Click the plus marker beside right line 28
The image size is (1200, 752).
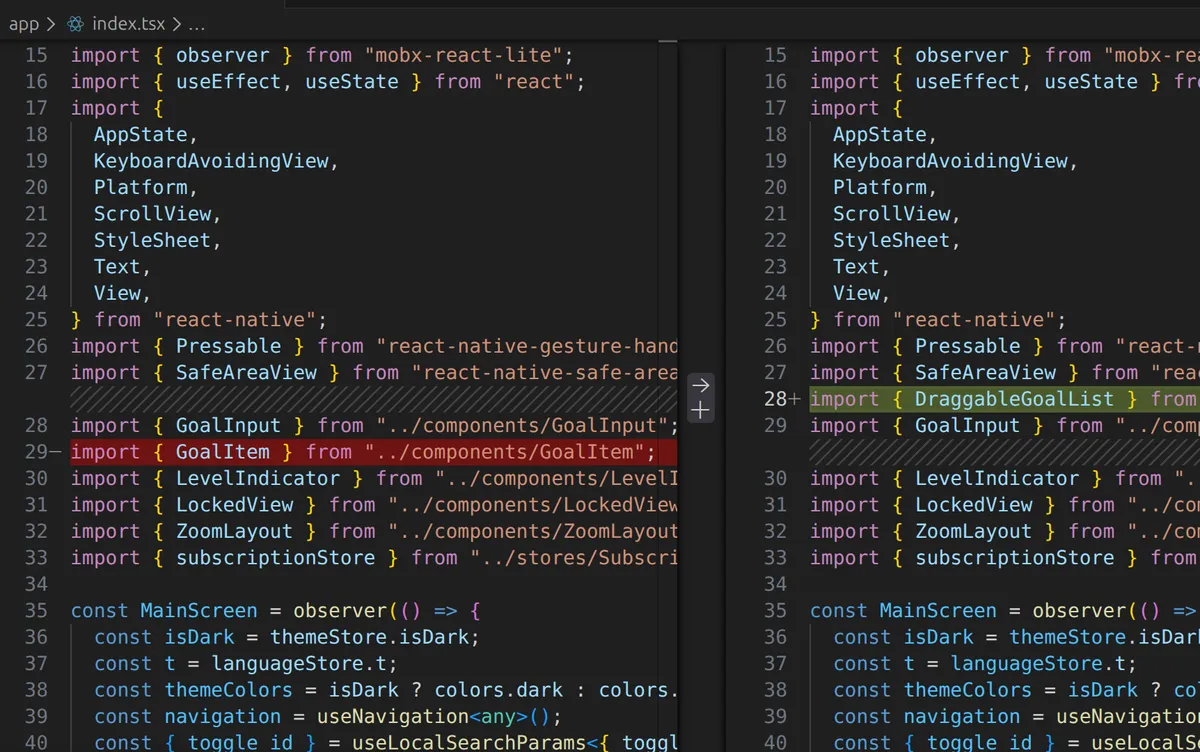(796, 399)
